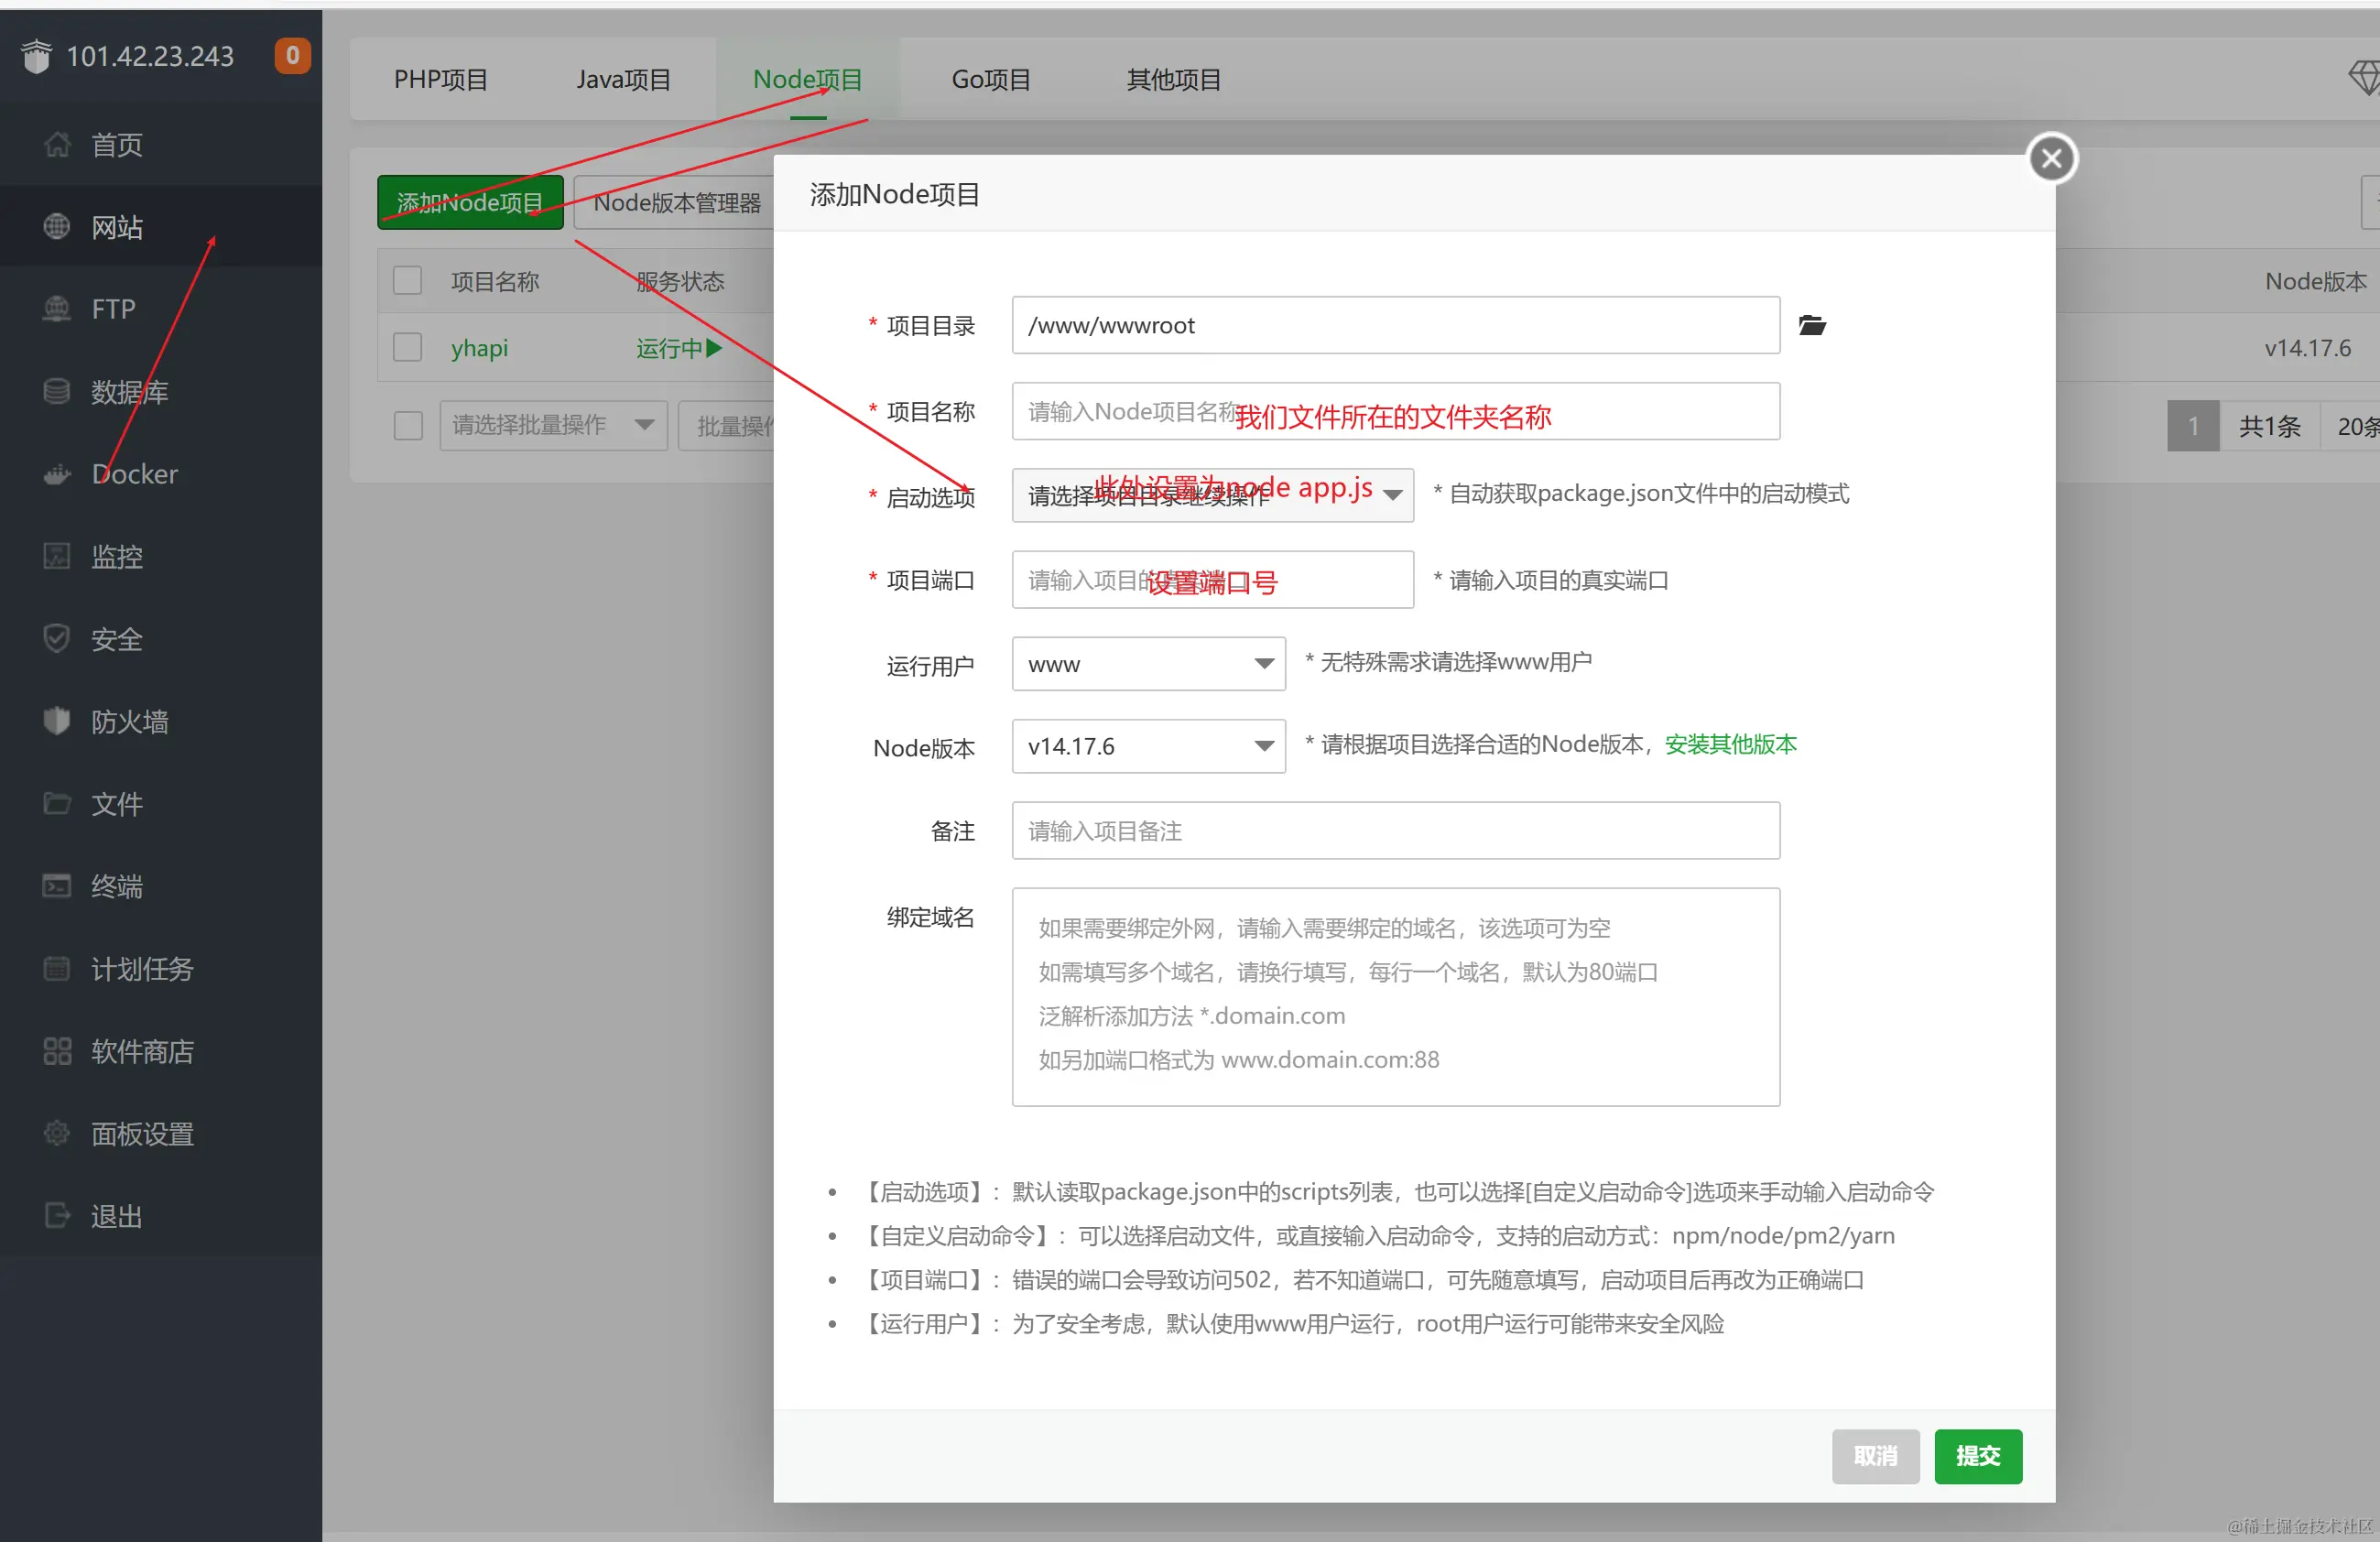This screenshot has height=1542, width=2380.
Task: Toggle the select-all checkbox in table header
Action: coord(407,281)
